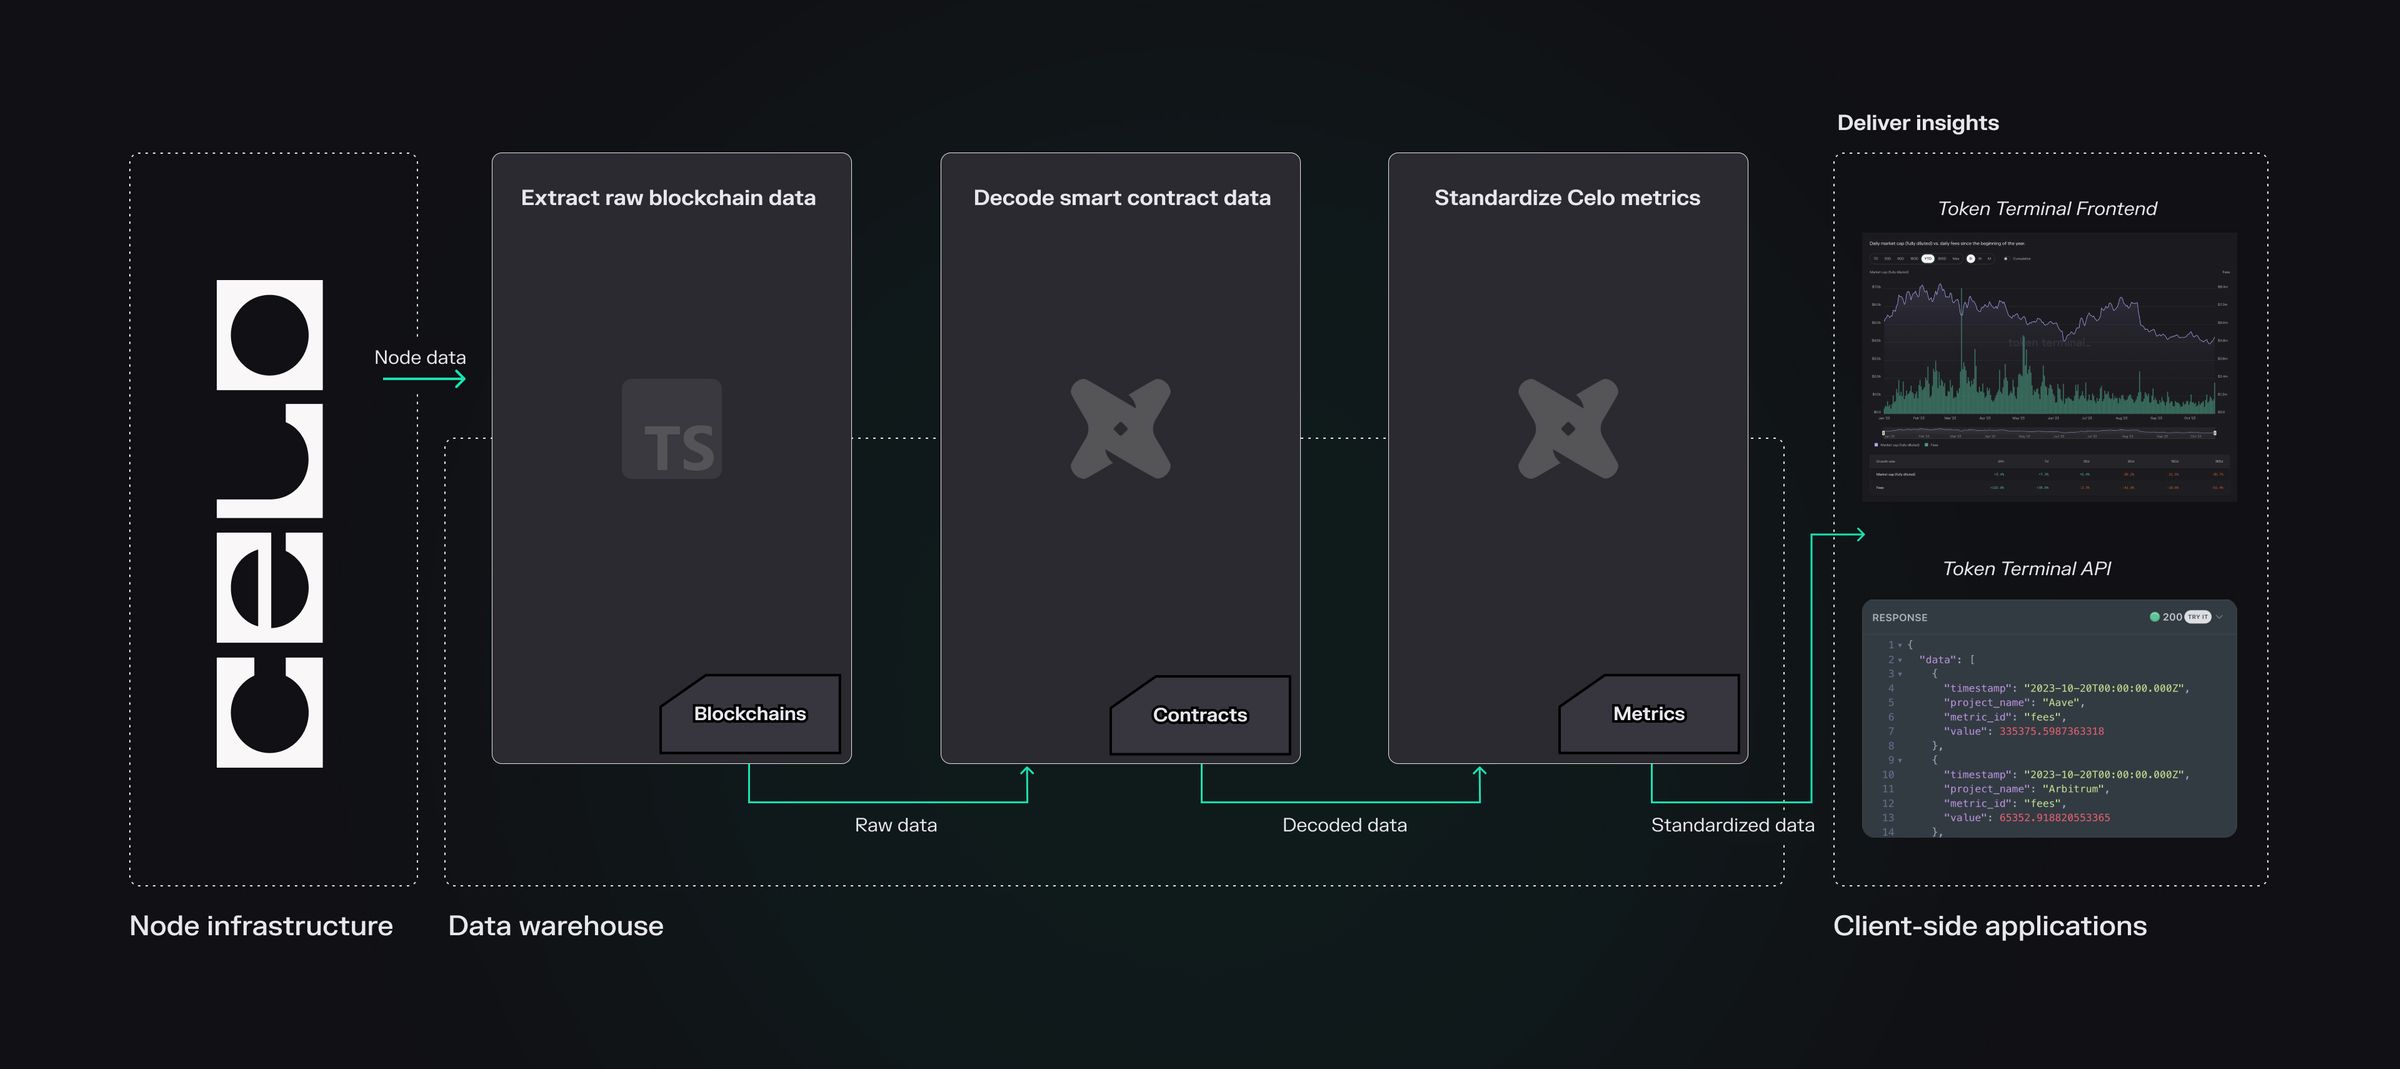2400x1069 pixels.
Task: Click the TypeScript TS icon
Action: 672,429
